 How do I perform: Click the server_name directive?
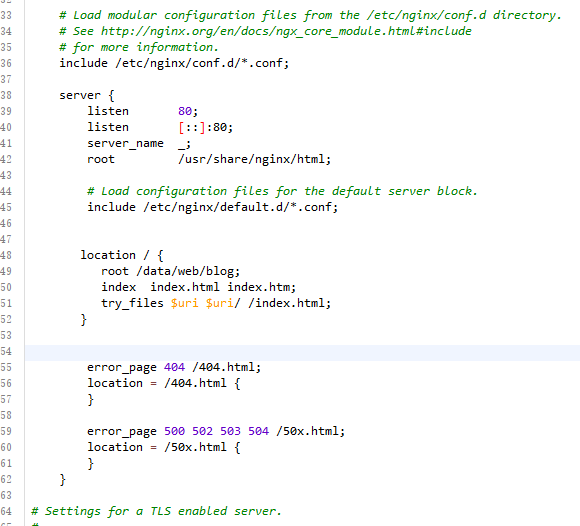125,144
